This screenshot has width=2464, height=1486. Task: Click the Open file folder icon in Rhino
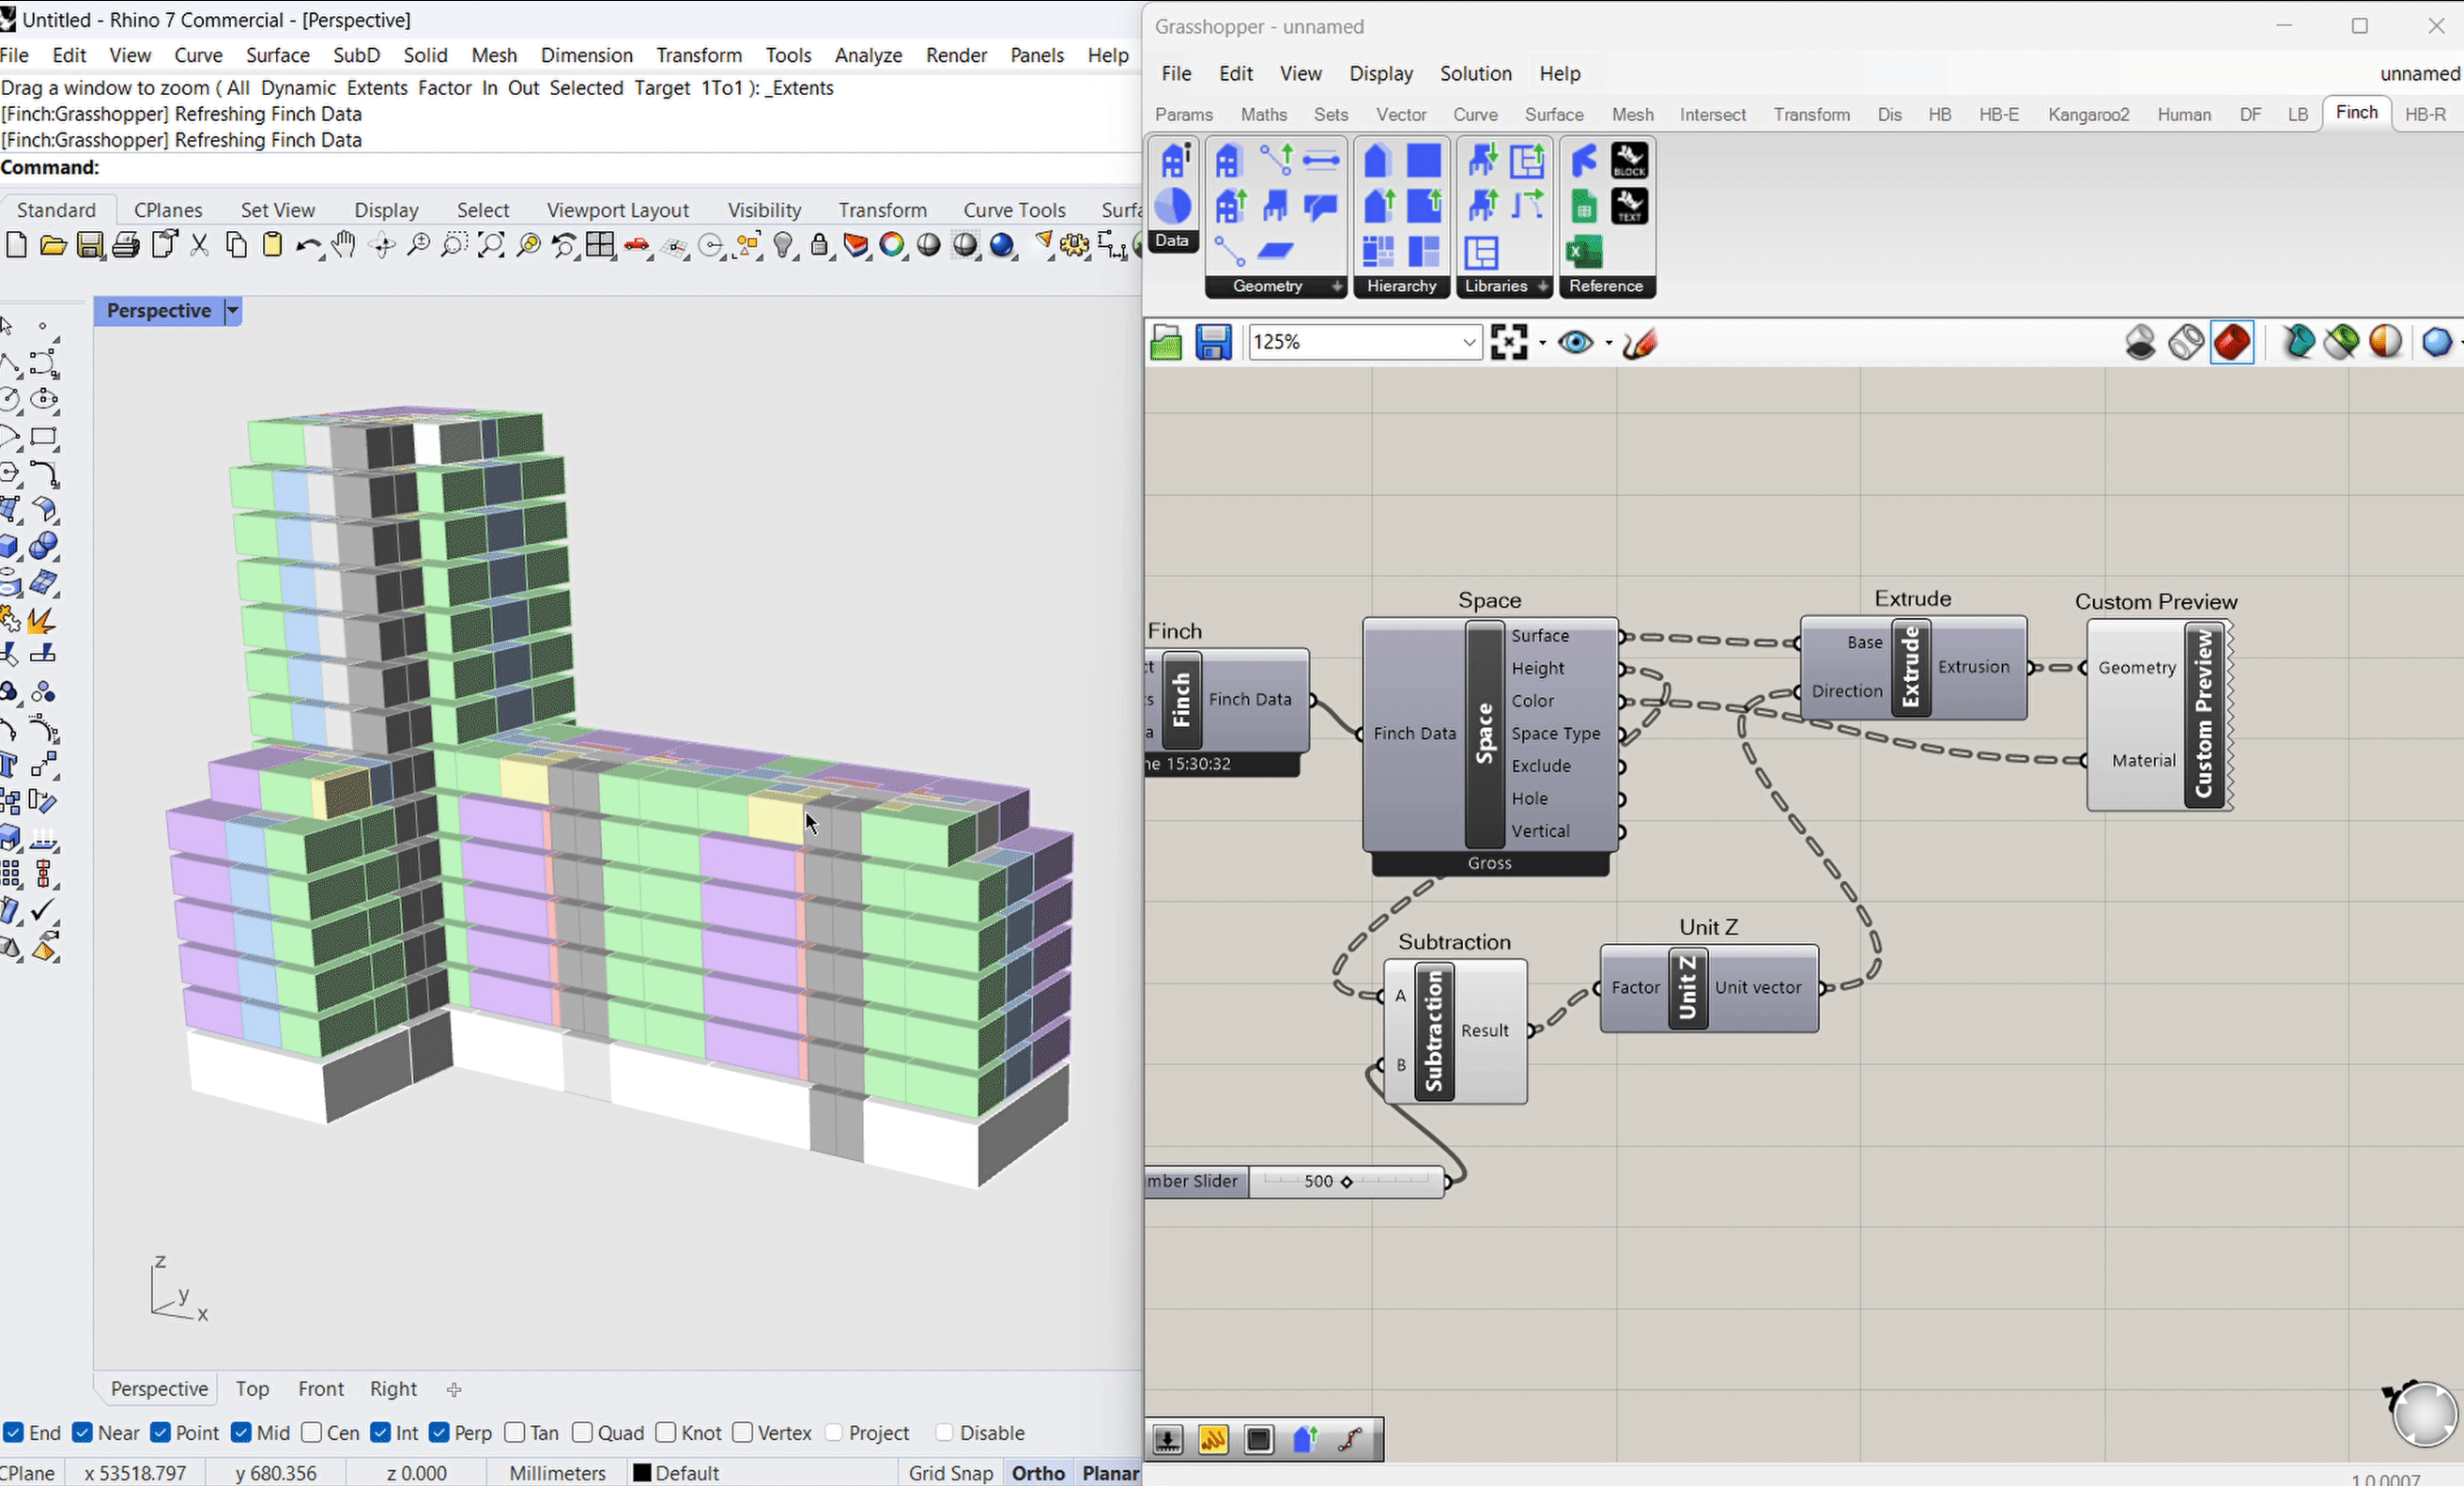[x=53, y=246]
